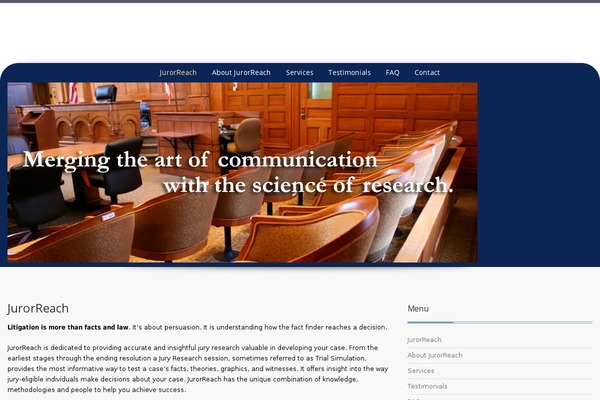
Task: Open JurorReach in top navigation bar
Action: 178,73
